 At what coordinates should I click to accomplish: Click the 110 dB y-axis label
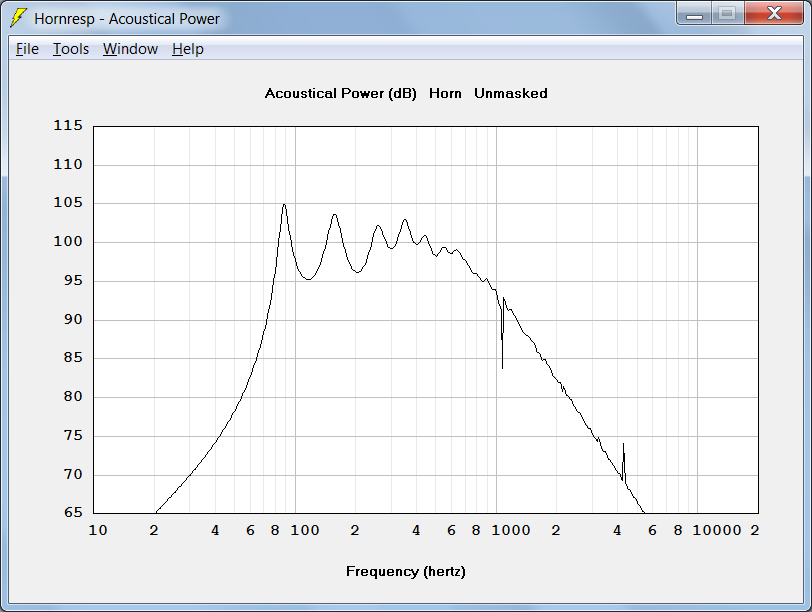click(68, 164)
